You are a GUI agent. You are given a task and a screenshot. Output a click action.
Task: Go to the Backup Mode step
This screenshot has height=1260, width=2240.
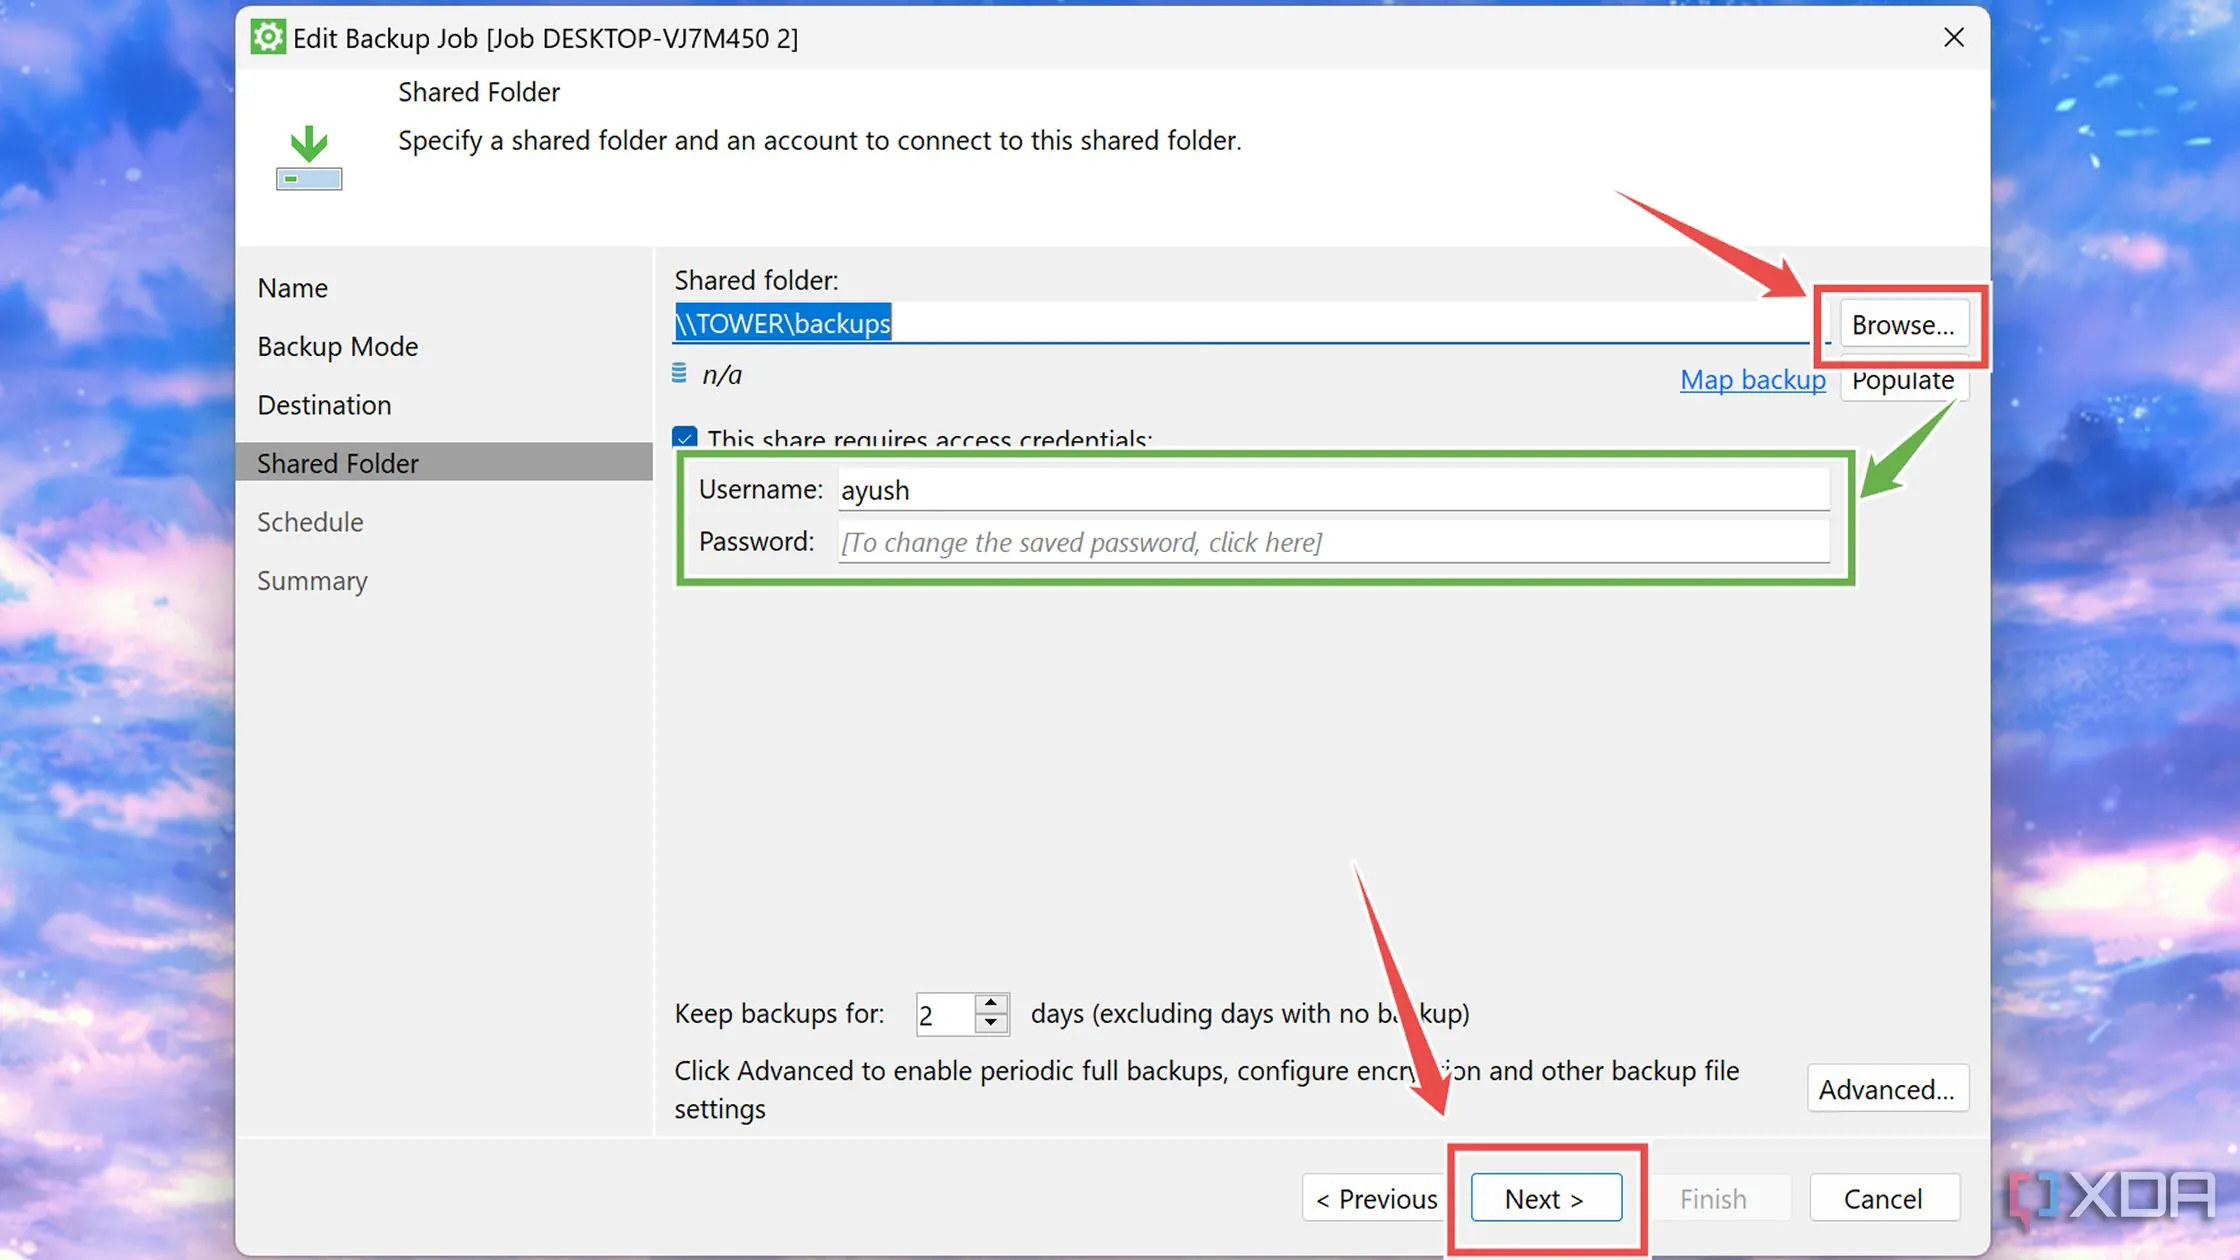pos(337,346)
